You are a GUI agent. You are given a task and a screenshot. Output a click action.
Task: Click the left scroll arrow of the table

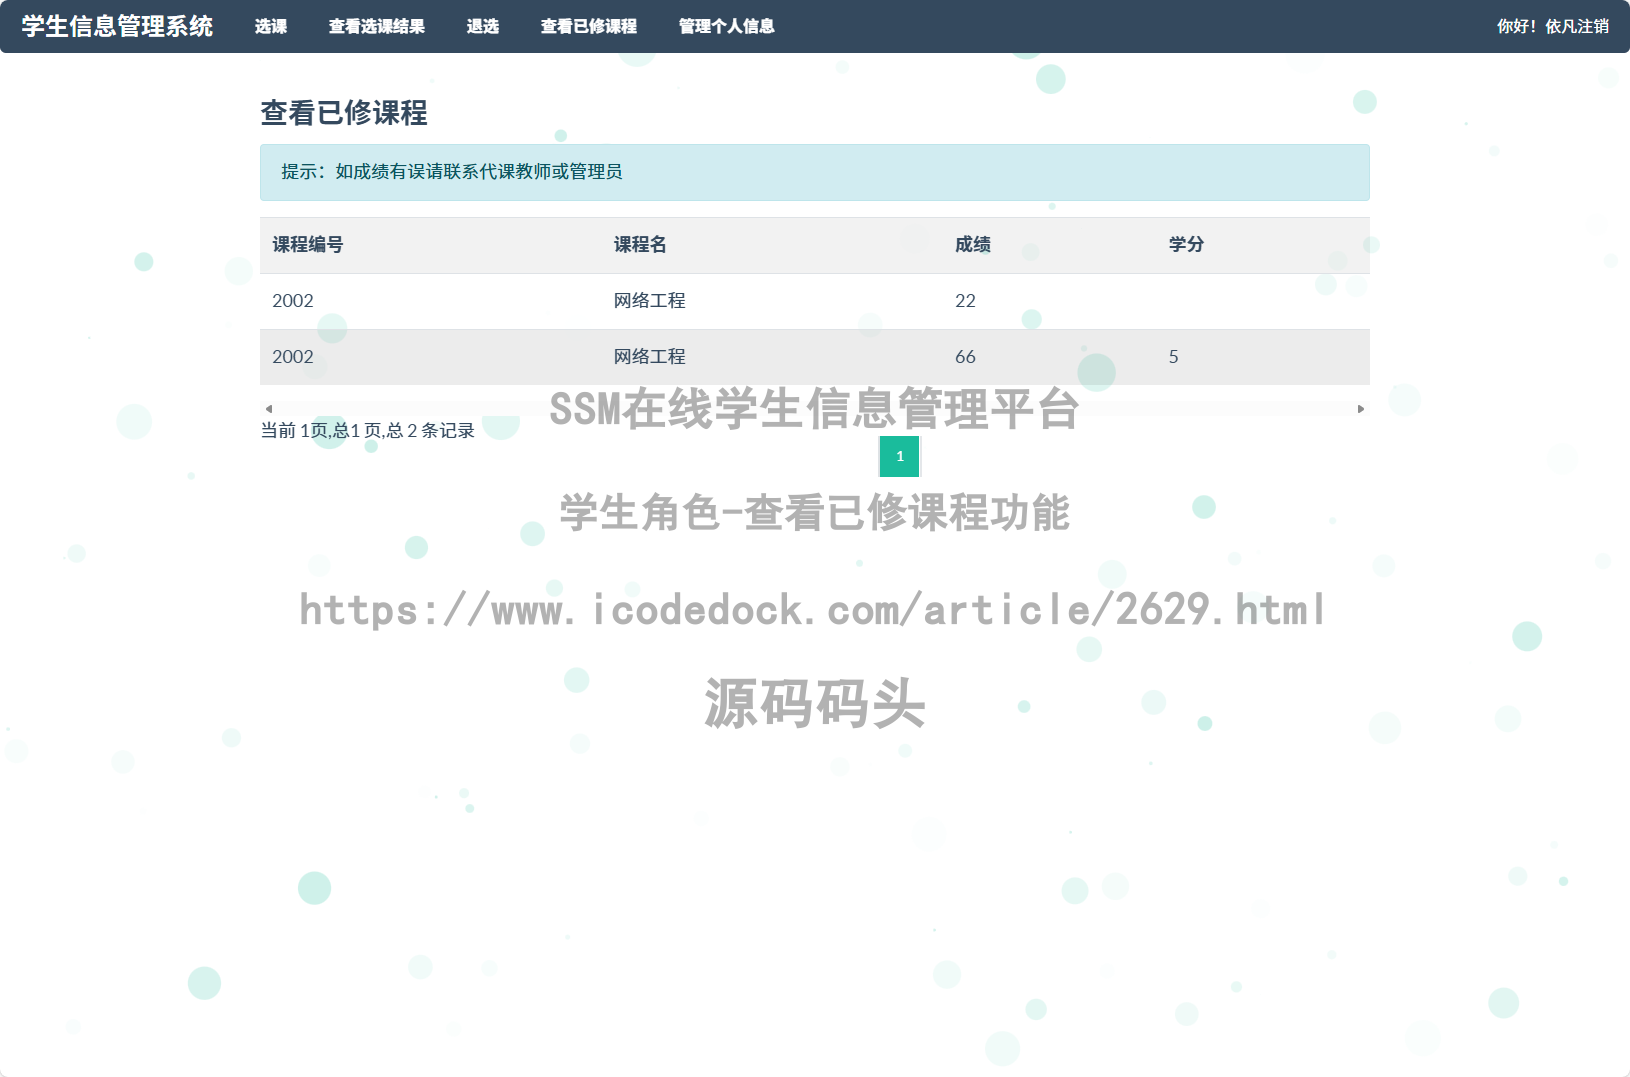(267, 408)
